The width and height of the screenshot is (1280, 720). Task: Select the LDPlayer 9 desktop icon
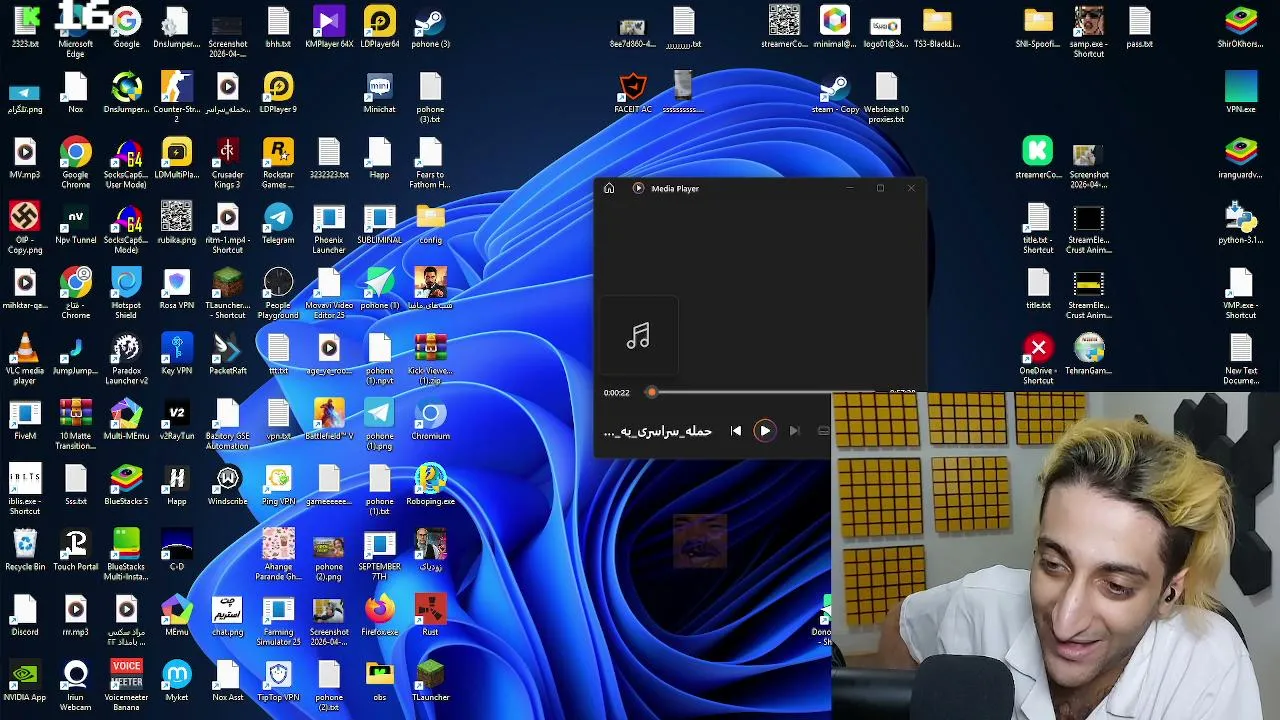[278, 92]
